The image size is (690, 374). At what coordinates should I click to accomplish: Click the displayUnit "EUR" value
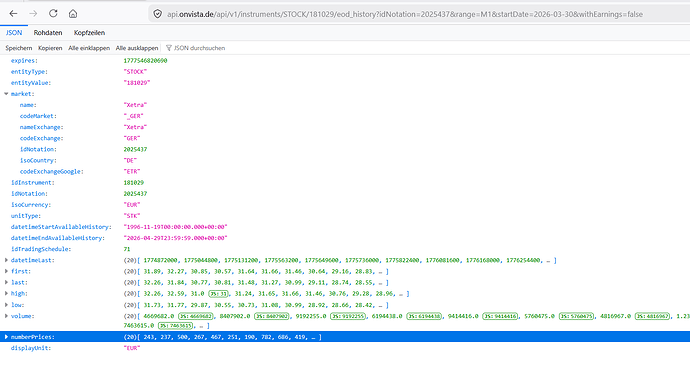(132, 348)
